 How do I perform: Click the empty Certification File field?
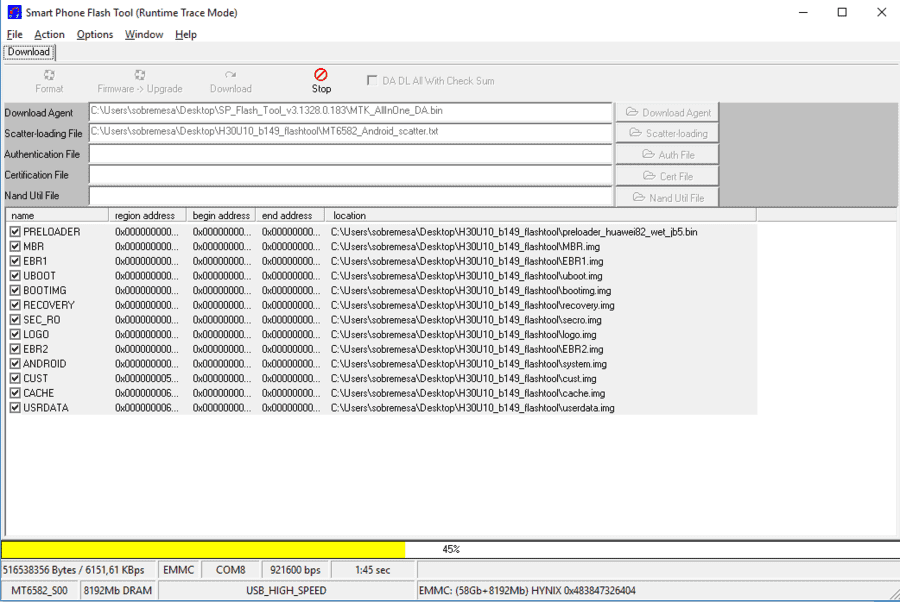pyautogui.click(x=351, y=174)
